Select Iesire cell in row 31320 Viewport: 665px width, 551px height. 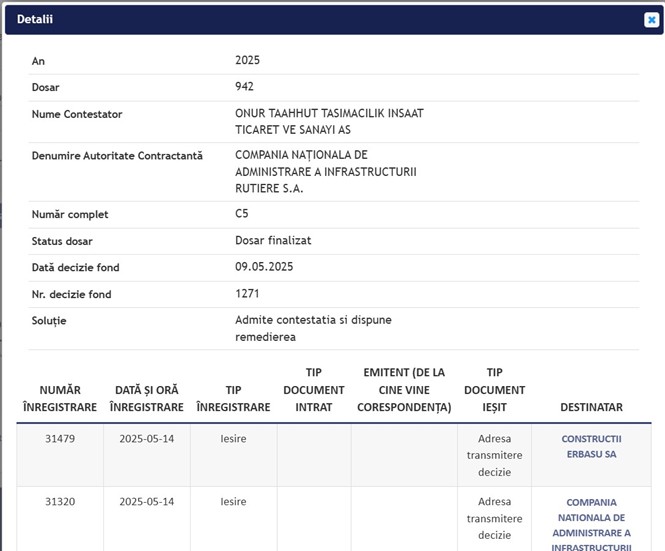(x=233, y=501)
